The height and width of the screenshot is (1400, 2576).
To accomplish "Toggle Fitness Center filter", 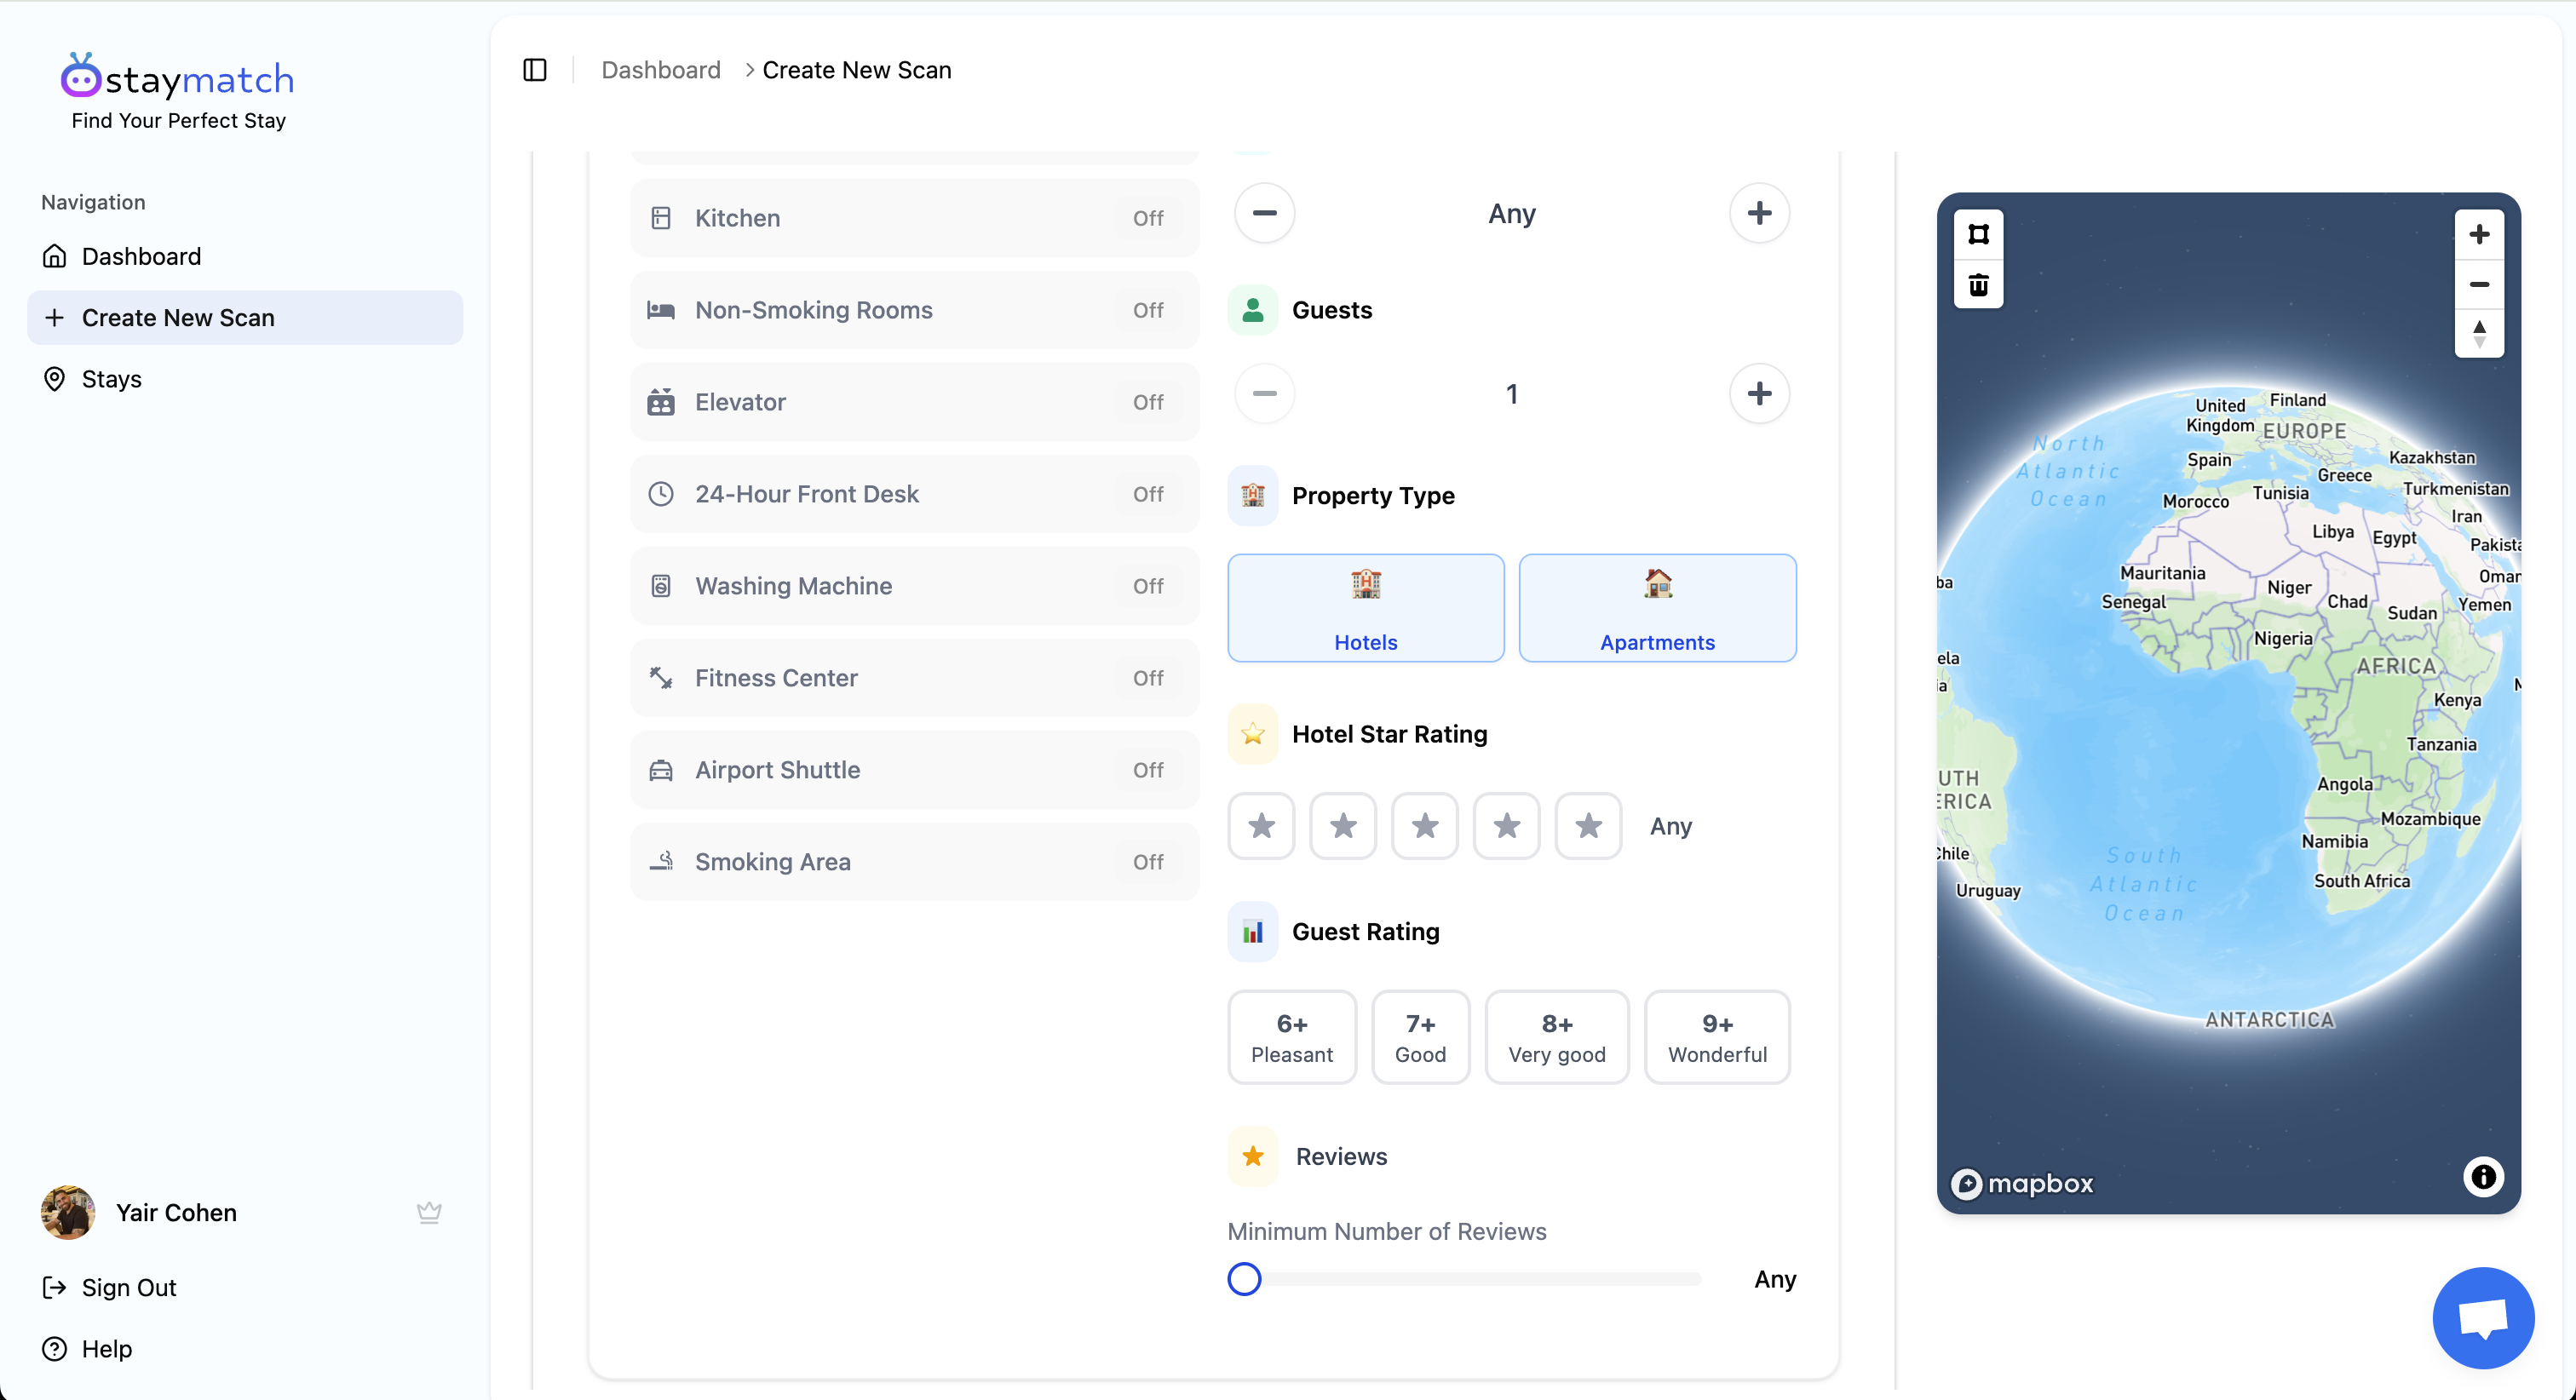I will (x=914, y=677).
